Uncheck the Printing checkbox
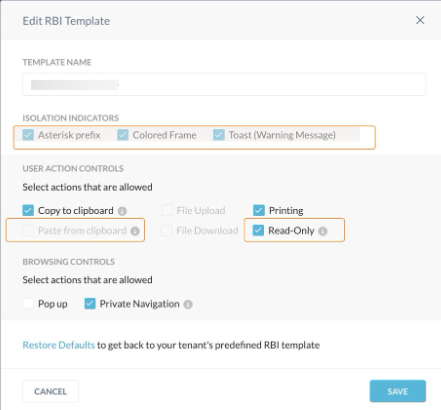Screen dimensions: 441x410 coord(259,210)
